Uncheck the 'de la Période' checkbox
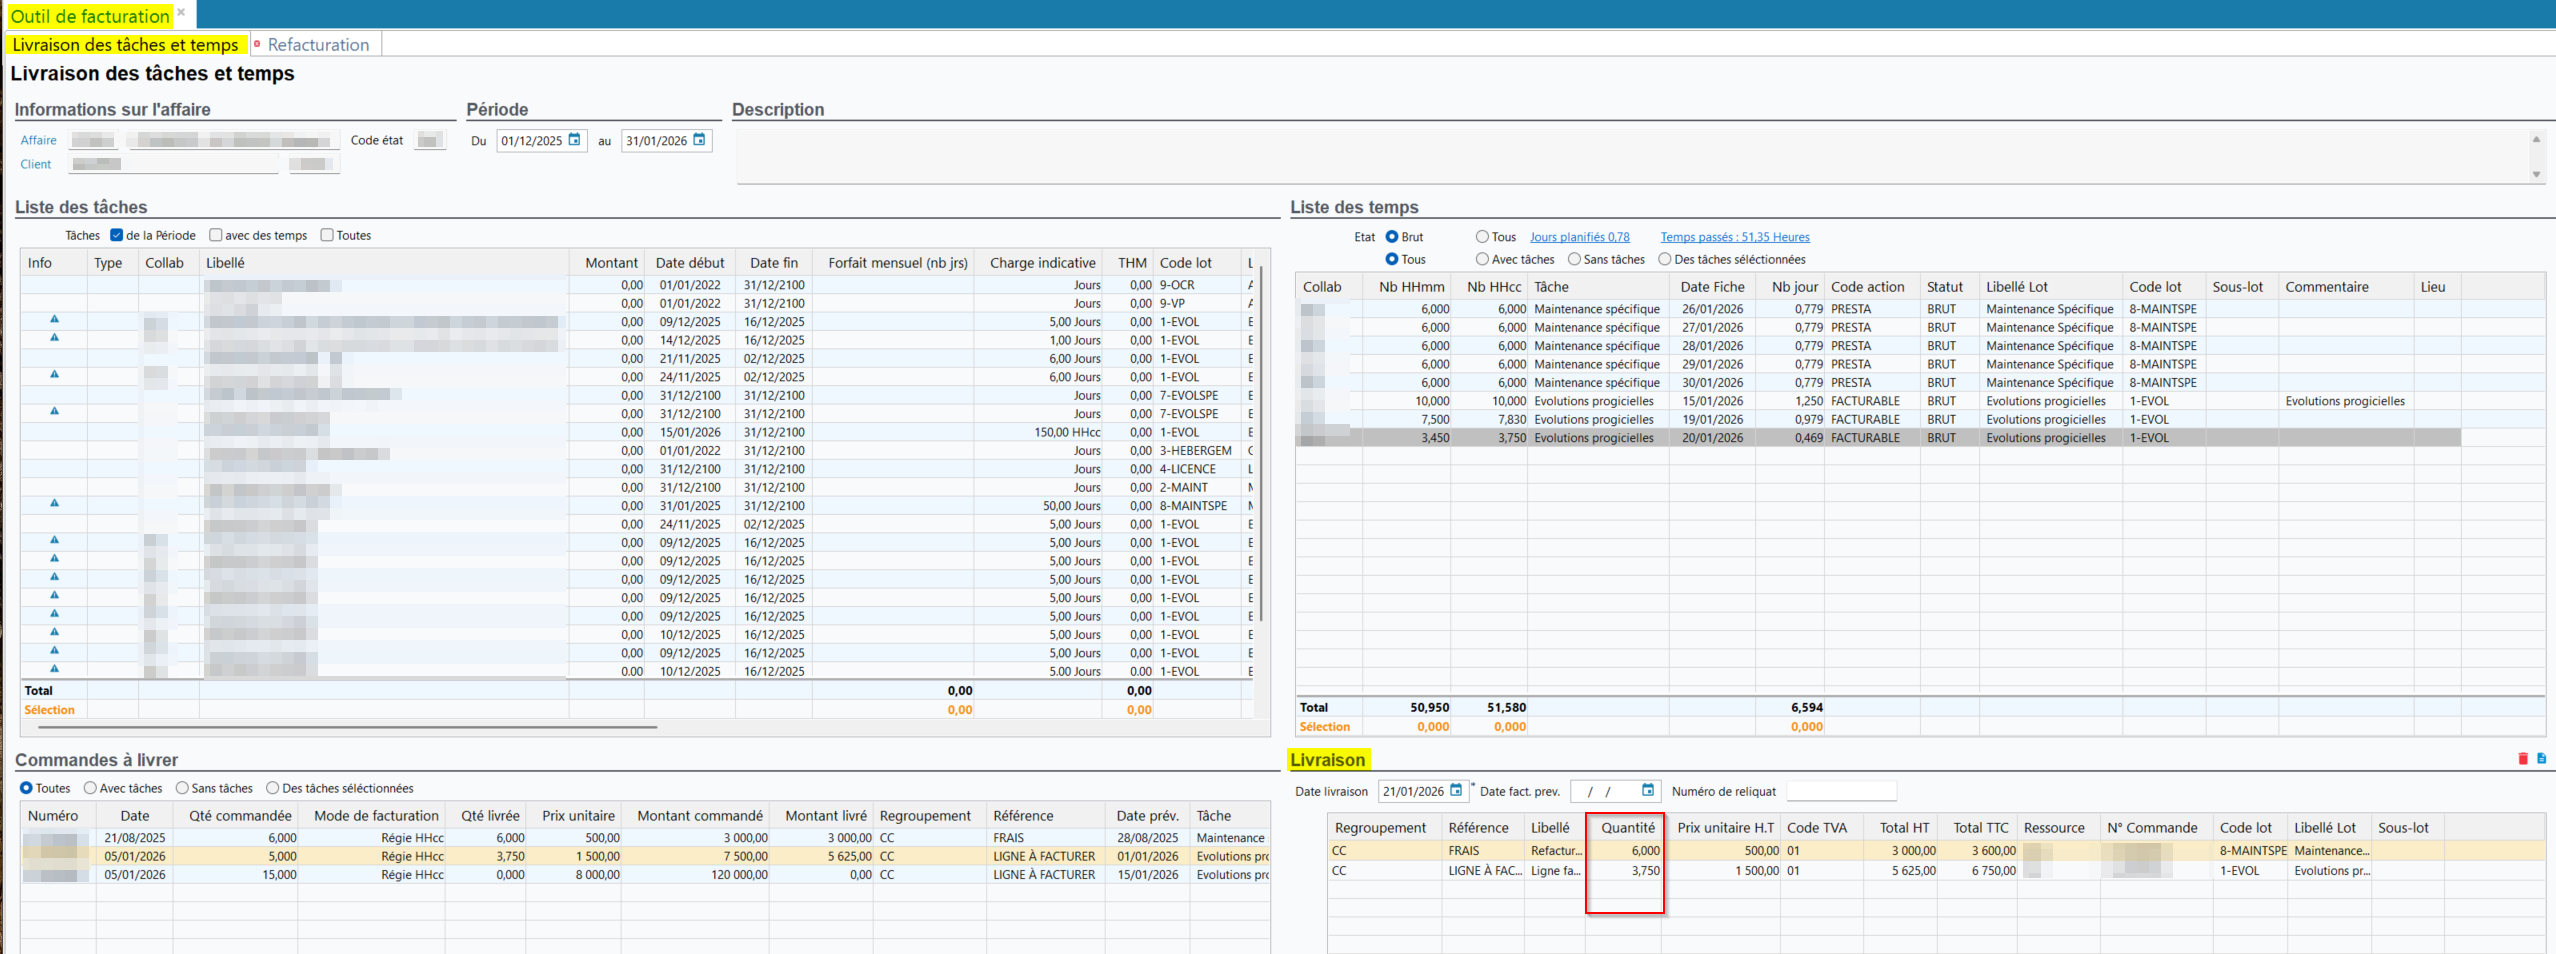This screenshot has width=2556, height=954. coord(117,235)
